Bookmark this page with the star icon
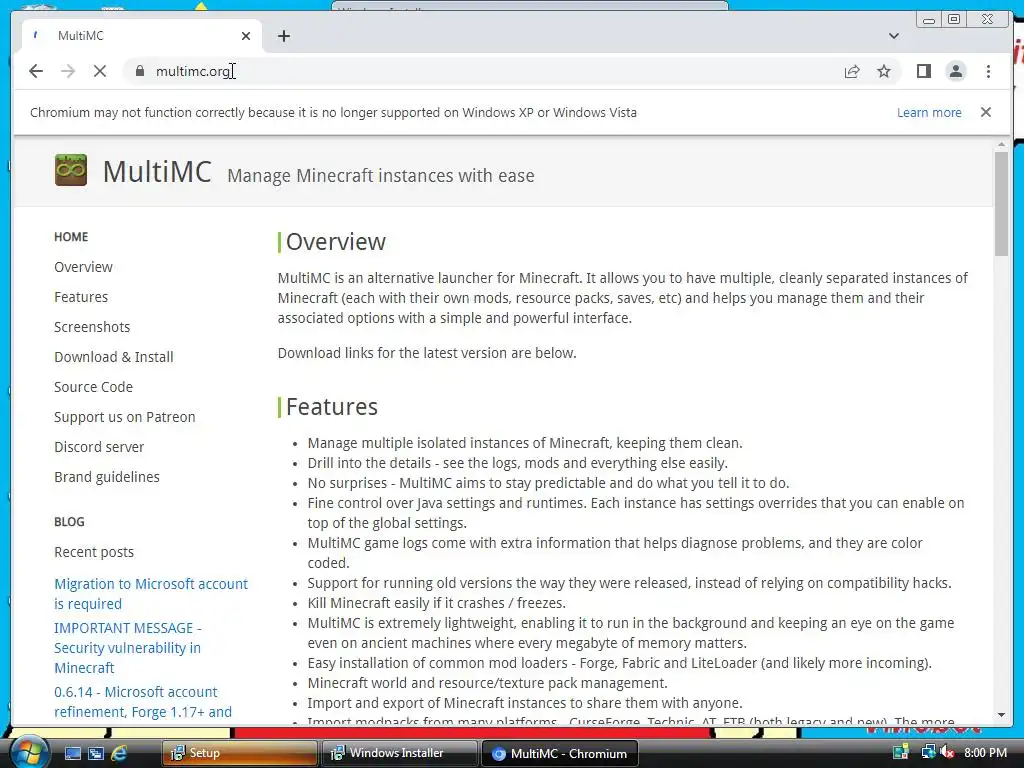 tap(884, 71)
